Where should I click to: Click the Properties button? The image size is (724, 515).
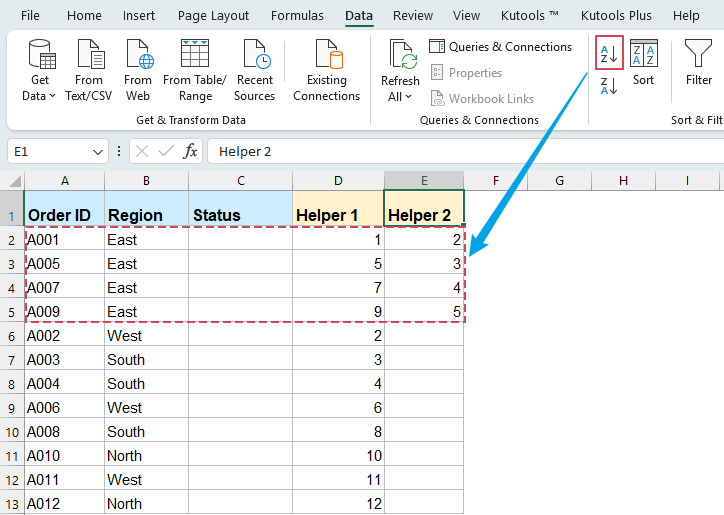(x=466, y=73)
